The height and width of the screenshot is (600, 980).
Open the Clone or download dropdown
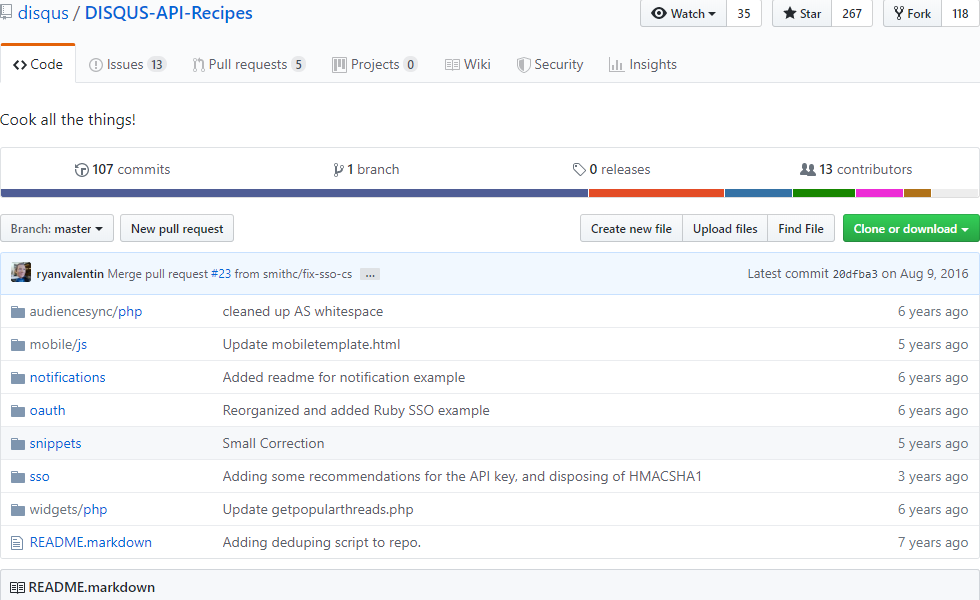(x=911, y=229)
